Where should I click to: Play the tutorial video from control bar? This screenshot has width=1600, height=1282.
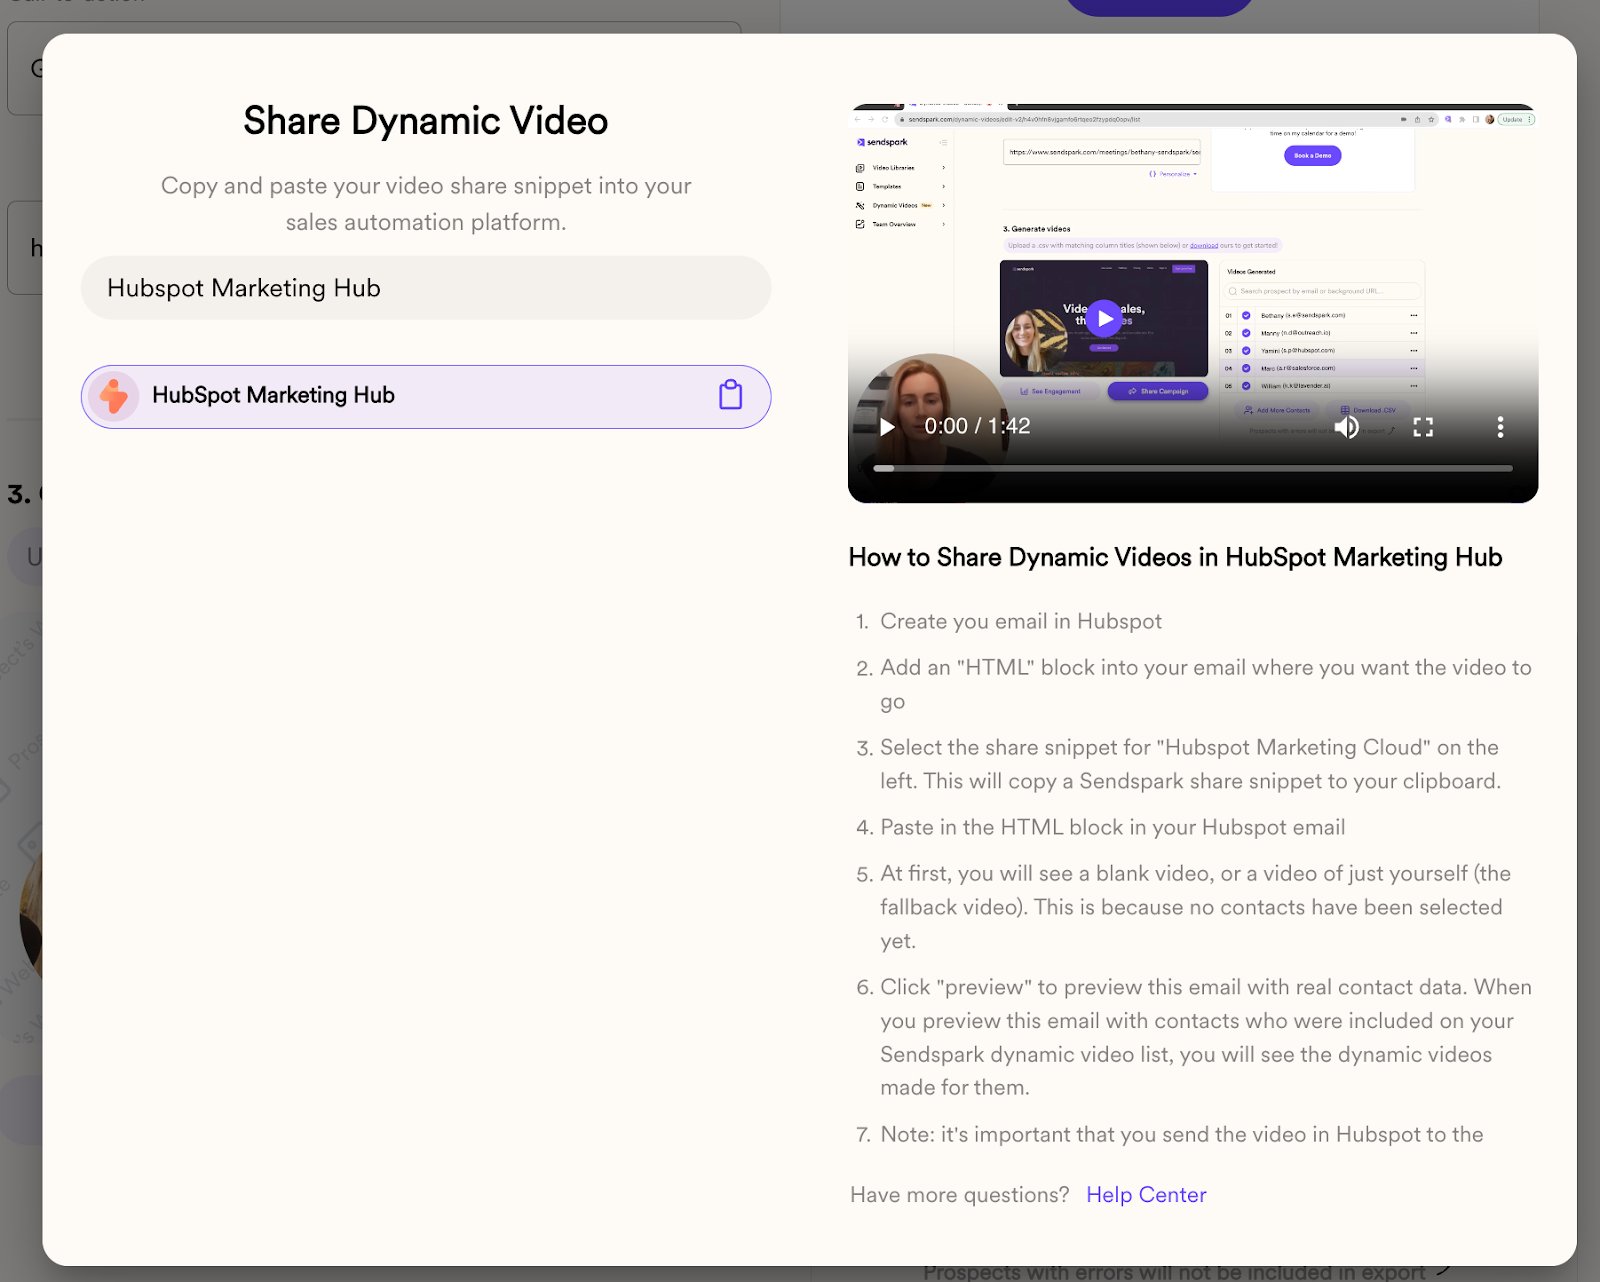tap(887, 427)
